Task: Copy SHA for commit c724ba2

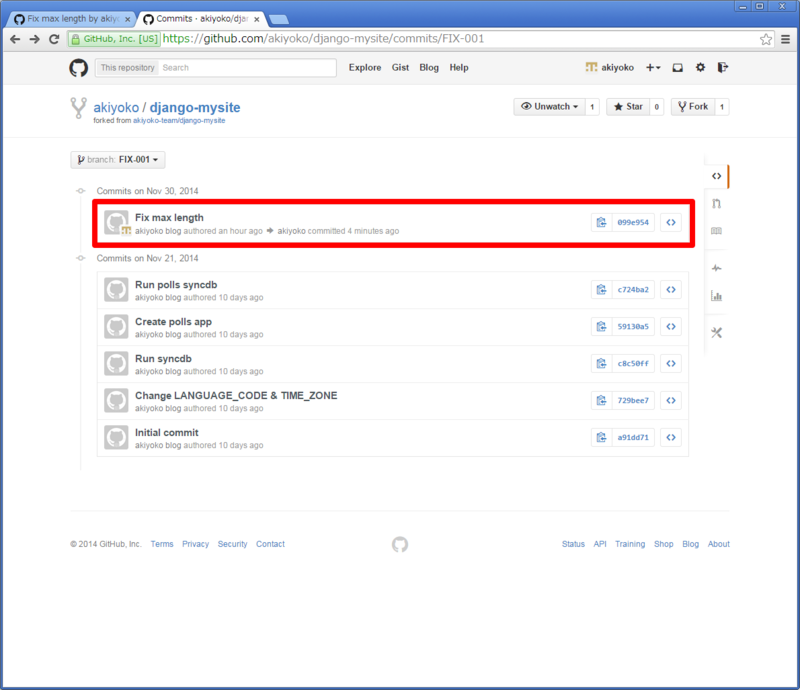Action: pyautogui.click(x=602, y=289)
